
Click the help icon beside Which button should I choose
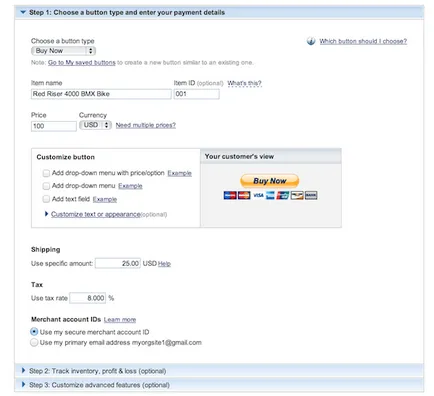pos(311,41)
